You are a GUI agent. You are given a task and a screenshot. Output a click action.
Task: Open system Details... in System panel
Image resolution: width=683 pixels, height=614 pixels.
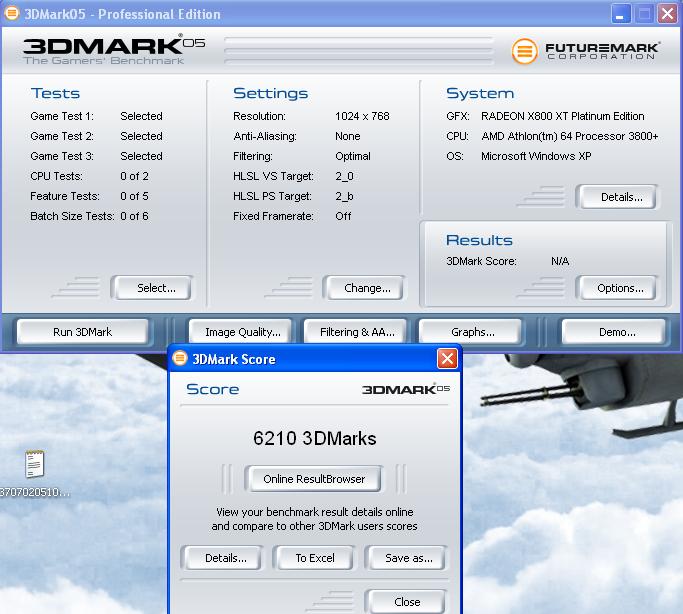tap(616, 197)
